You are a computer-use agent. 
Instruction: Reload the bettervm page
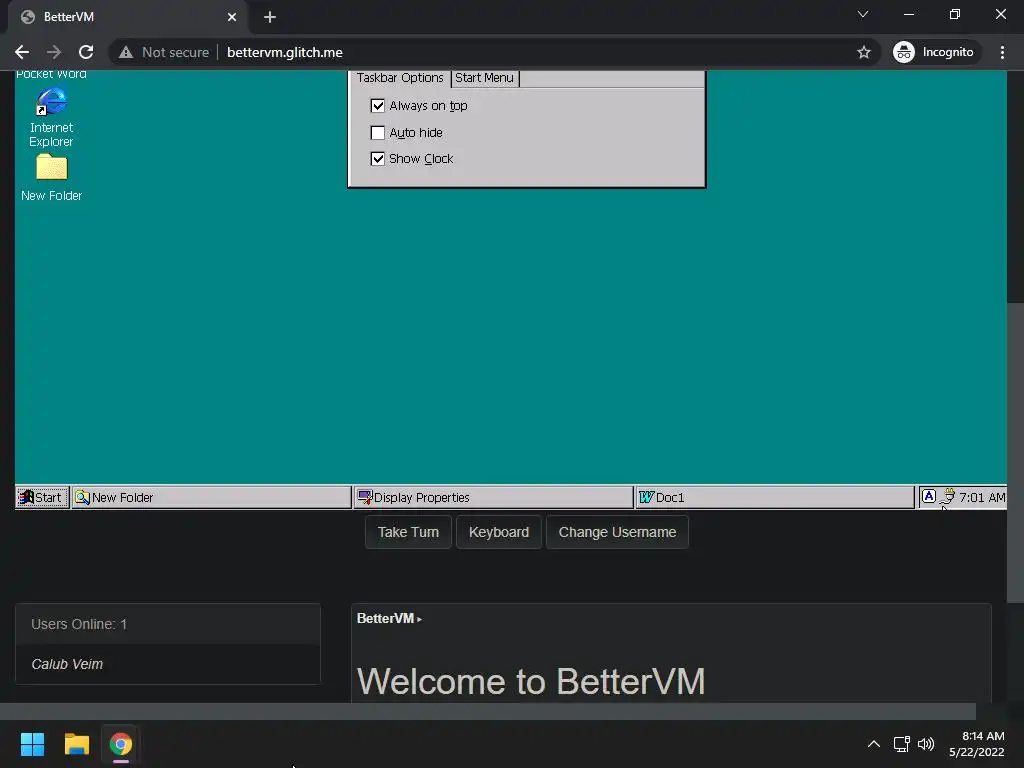click(x=86, y=52)
